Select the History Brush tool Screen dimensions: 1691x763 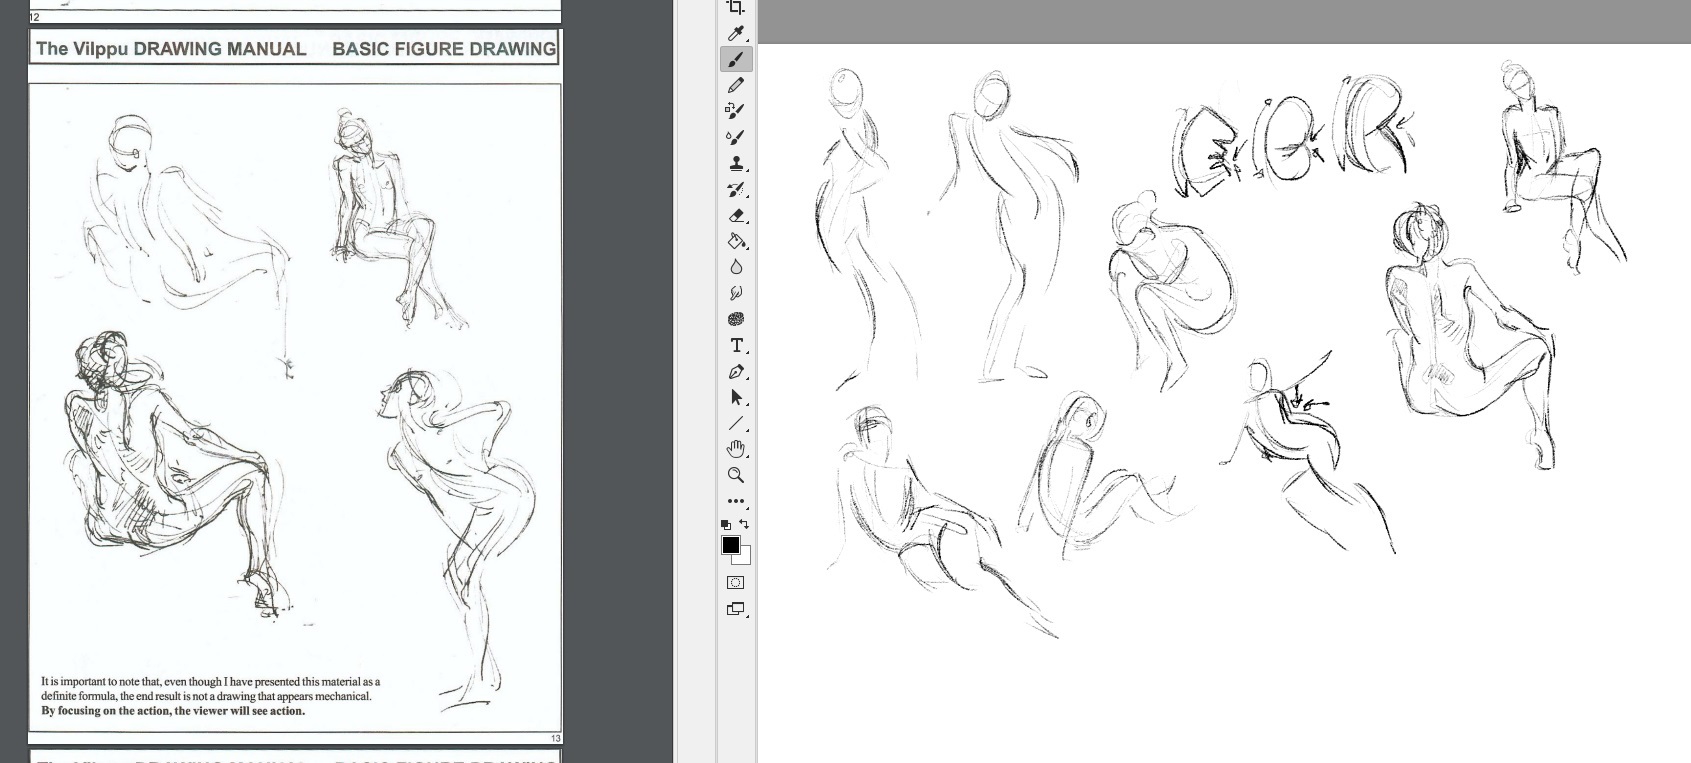735,189
